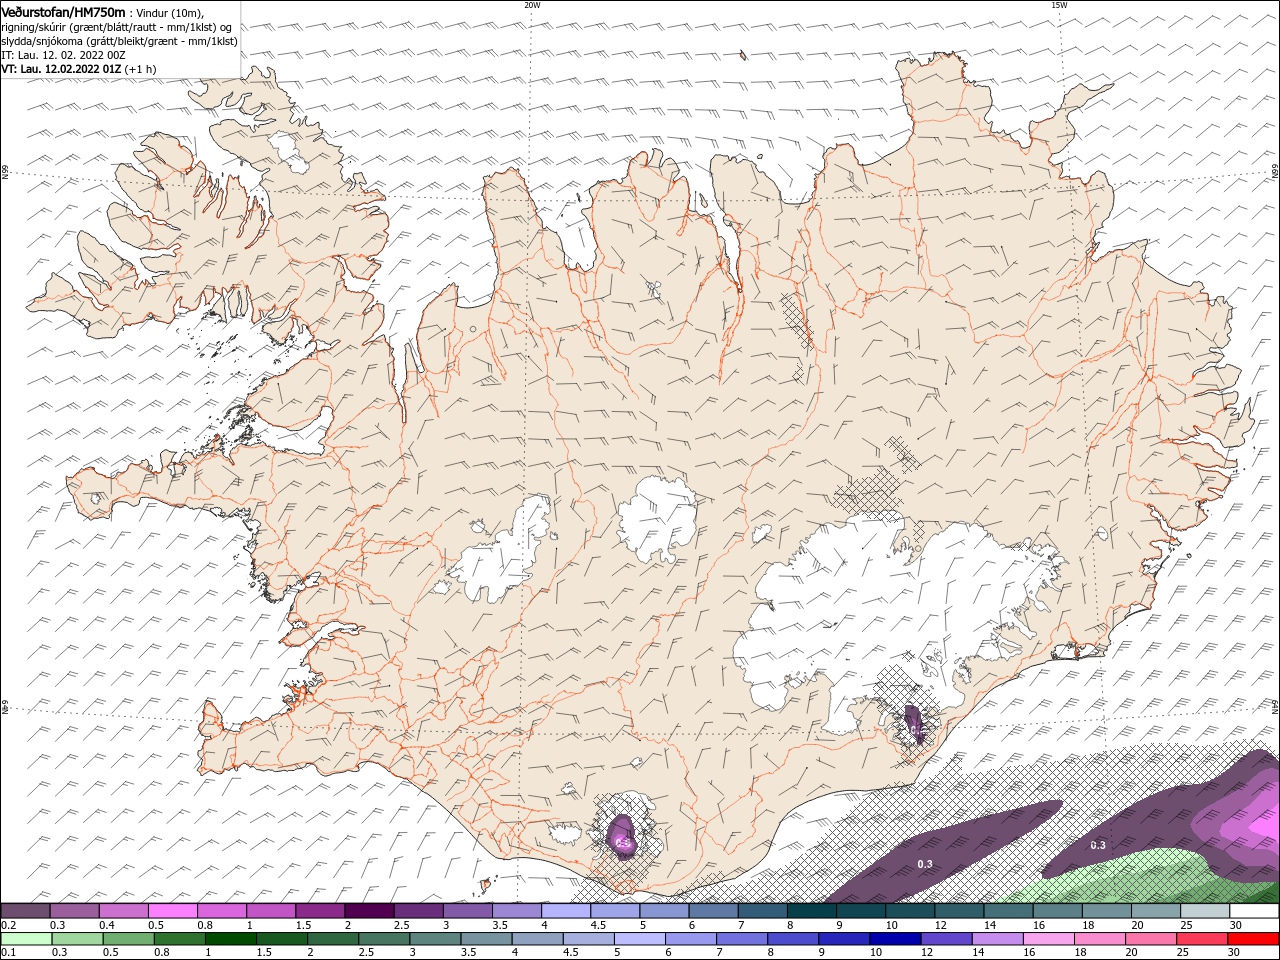Pick the pale green 0.1 swatch in lower legend row
The height and width of the screenshot is (960, 1280).
click(26, 939)
